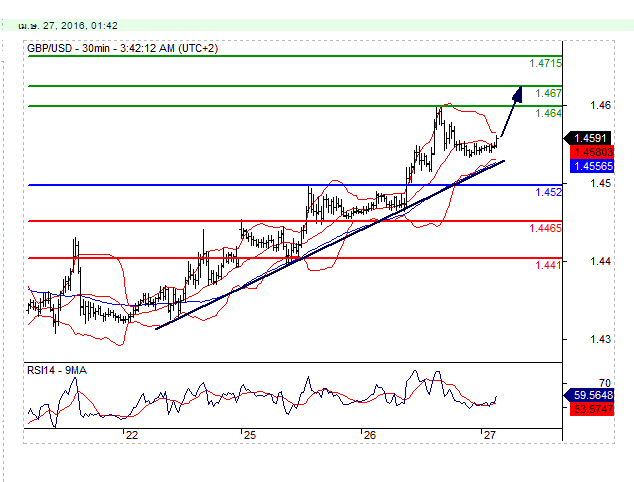This screenshot has width=634, height=482.
Task: Click the 59.5648 RSI value tag
Action: coord(590,395)
